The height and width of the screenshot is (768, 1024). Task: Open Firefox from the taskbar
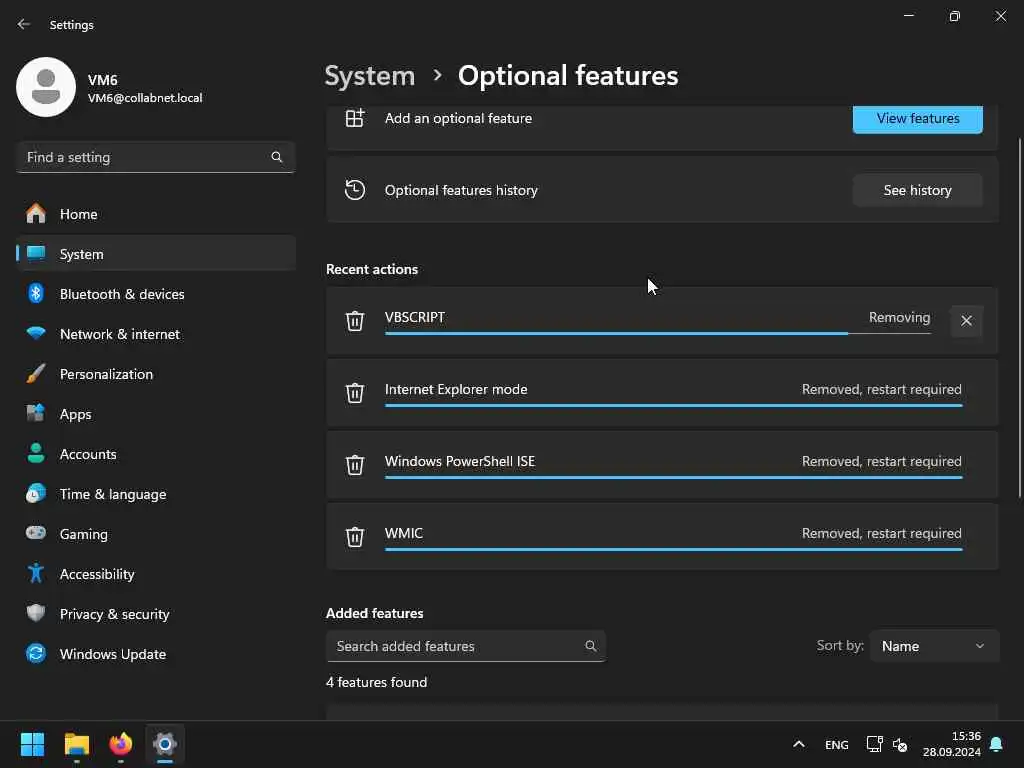(x=121, y=744)
